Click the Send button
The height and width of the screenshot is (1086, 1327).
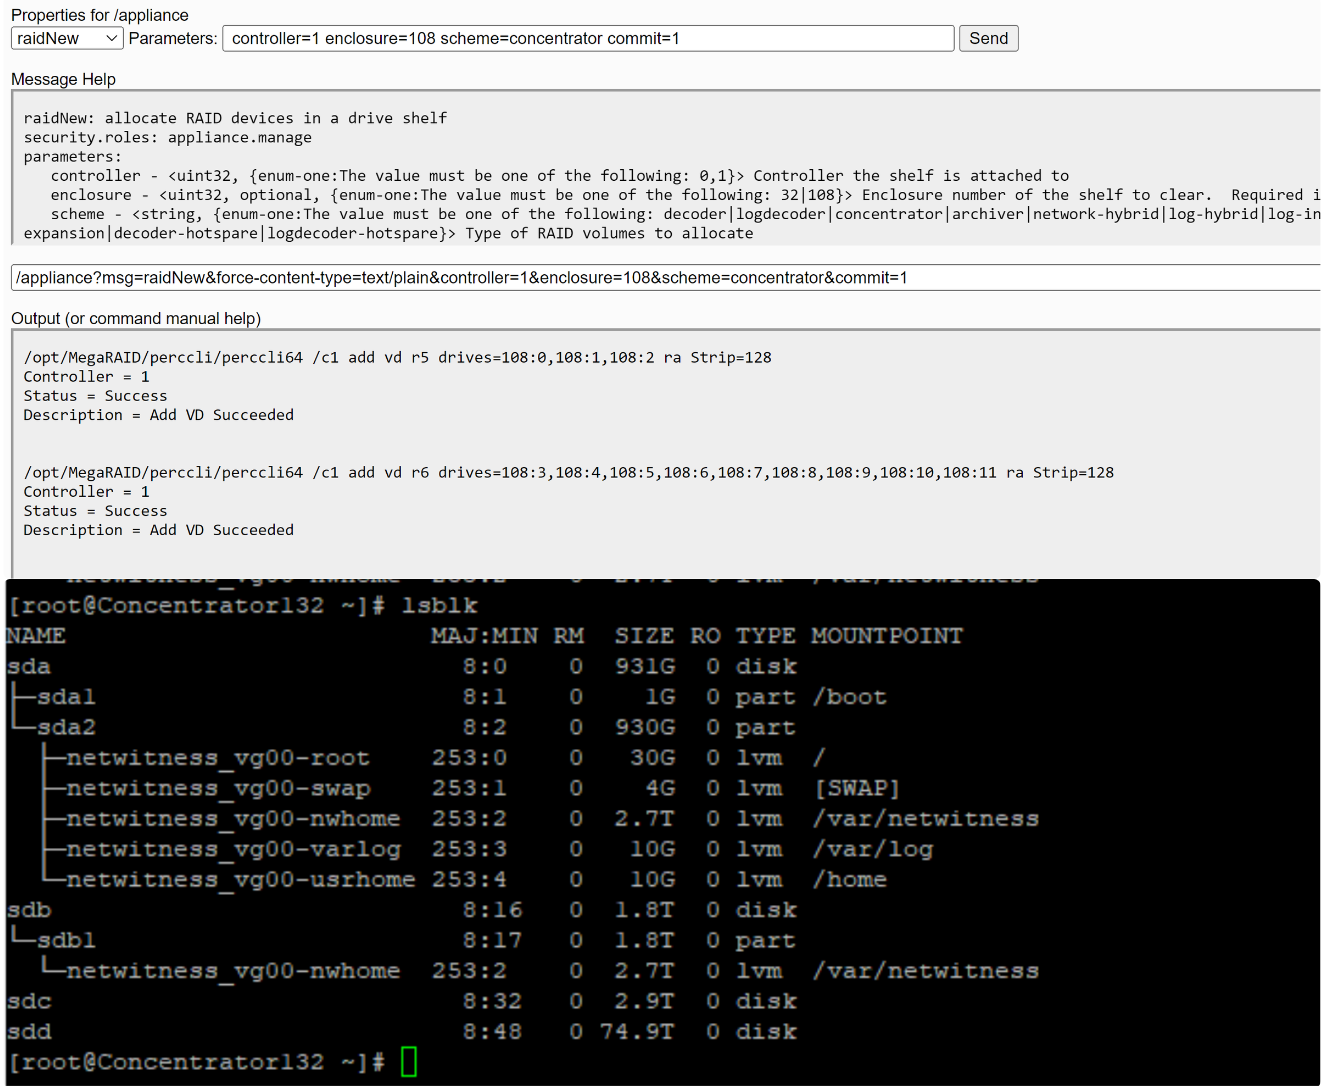click(988, 38)
